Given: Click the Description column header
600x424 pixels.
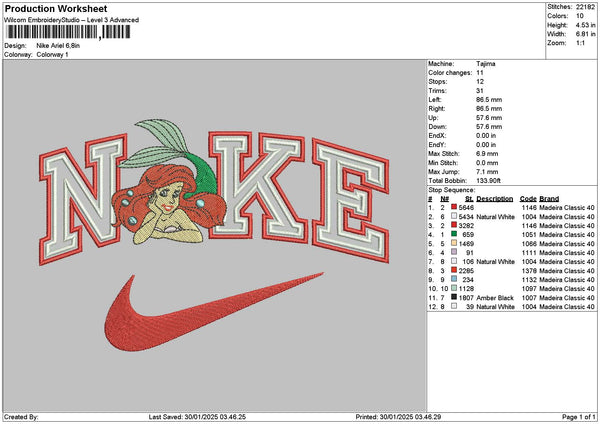Looking at the screenshot, I should coord(494,199).
